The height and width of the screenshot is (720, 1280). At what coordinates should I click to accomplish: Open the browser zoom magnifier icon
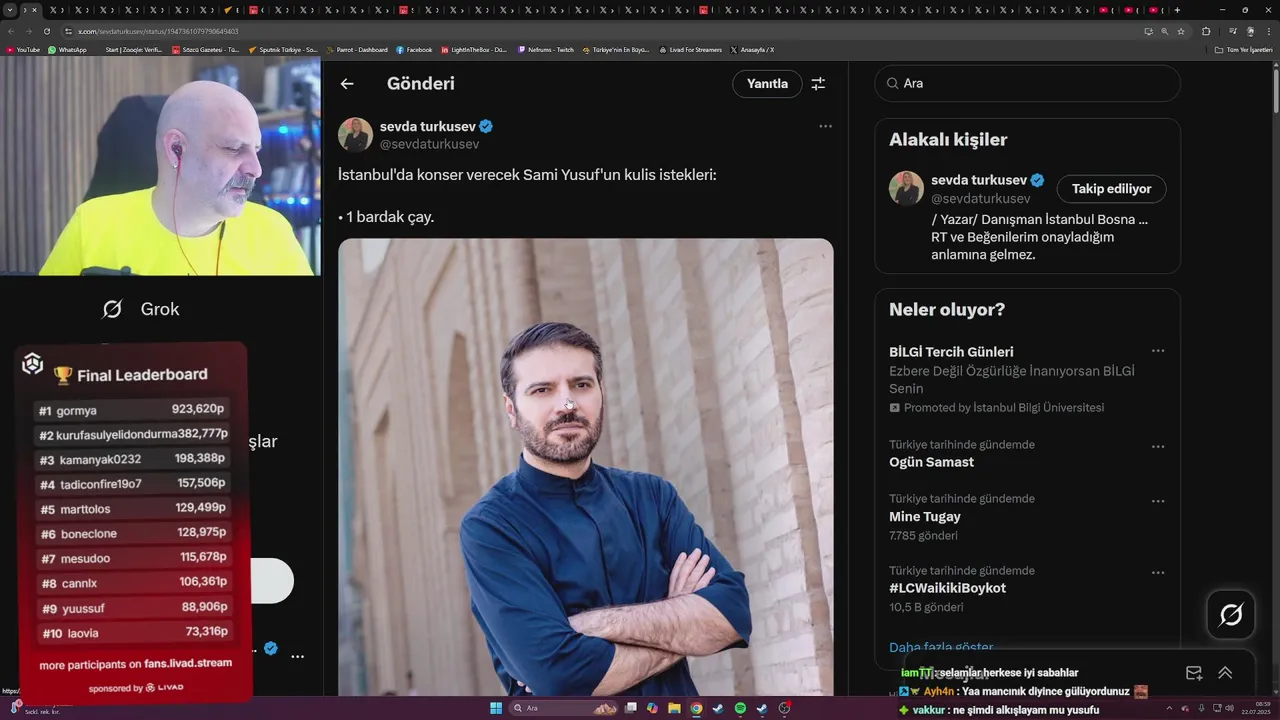tap(1164, 31)
